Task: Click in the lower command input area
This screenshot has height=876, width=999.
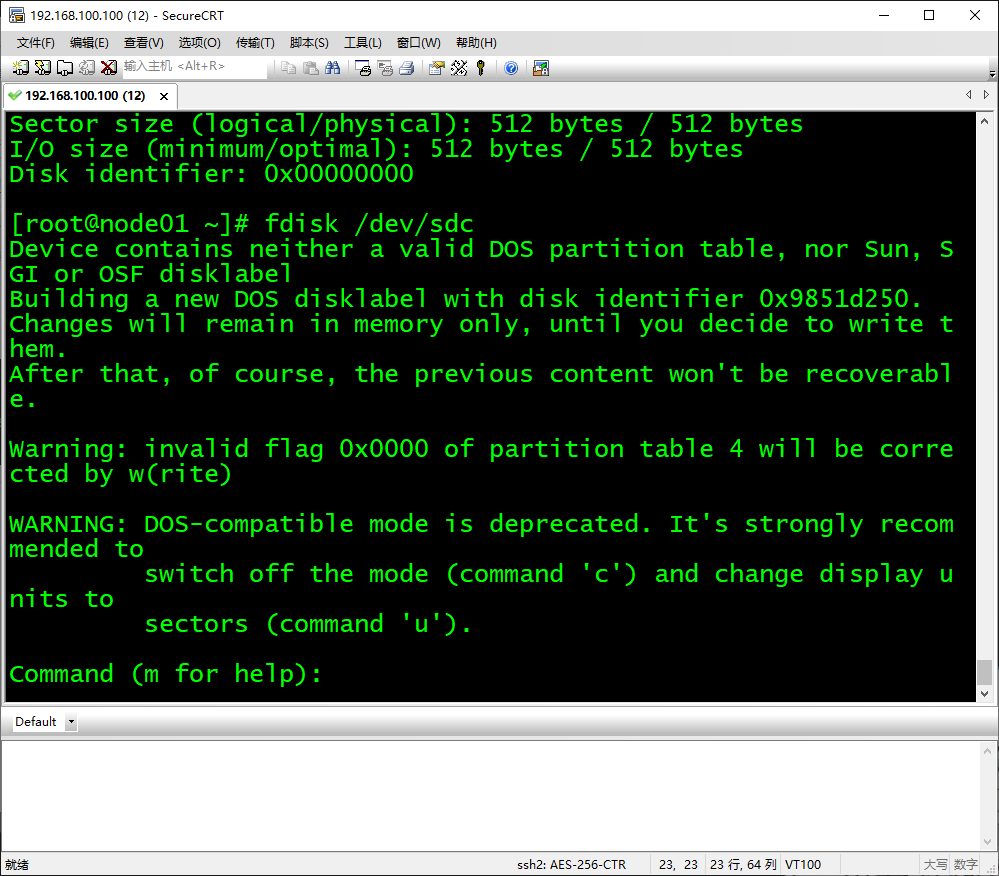Action: point(491,796)
